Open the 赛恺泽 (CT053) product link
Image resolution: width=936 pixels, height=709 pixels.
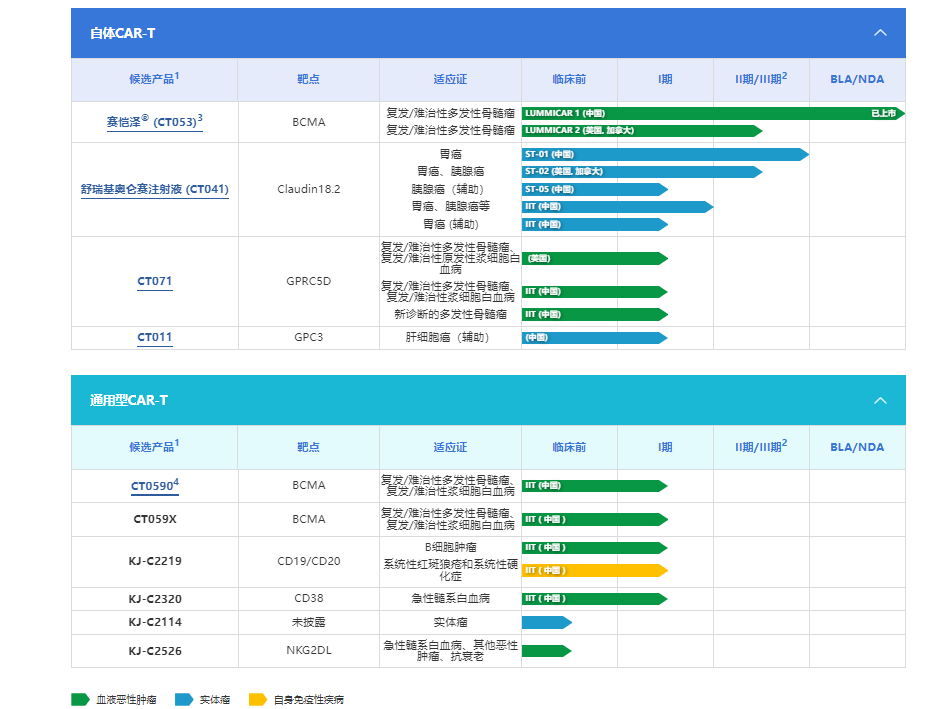pyautogui.click(x=154, y=122)
